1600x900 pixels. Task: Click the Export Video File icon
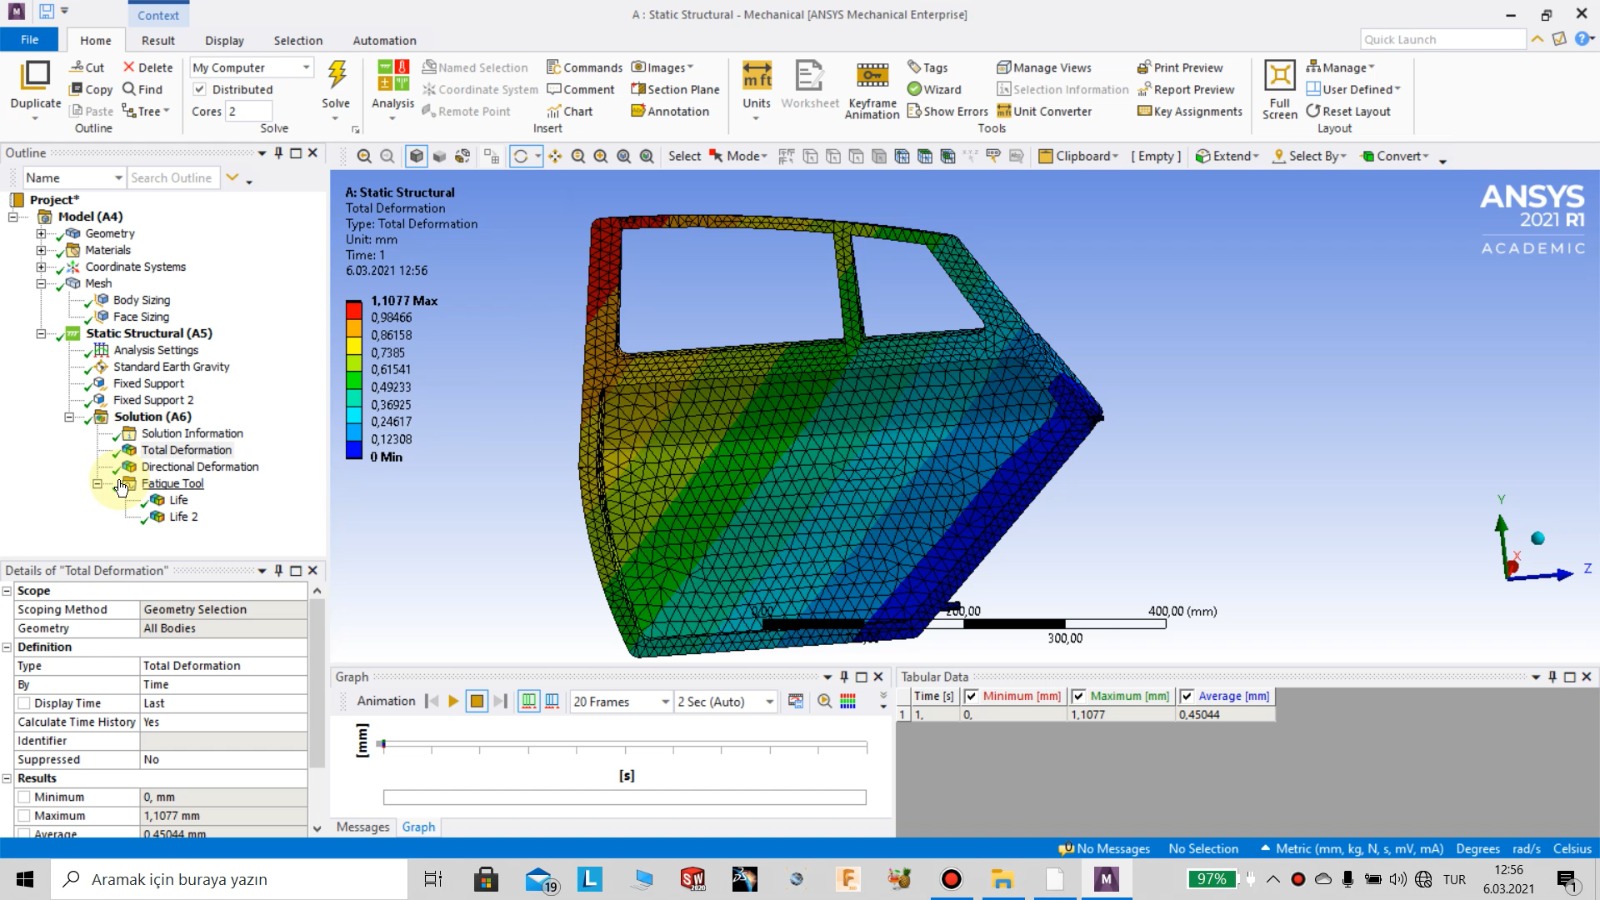(x=796, y=701)
